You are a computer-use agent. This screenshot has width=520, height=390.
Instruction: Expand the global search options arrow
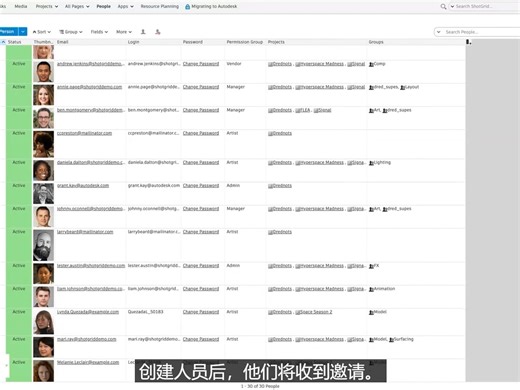click(452, 6)
